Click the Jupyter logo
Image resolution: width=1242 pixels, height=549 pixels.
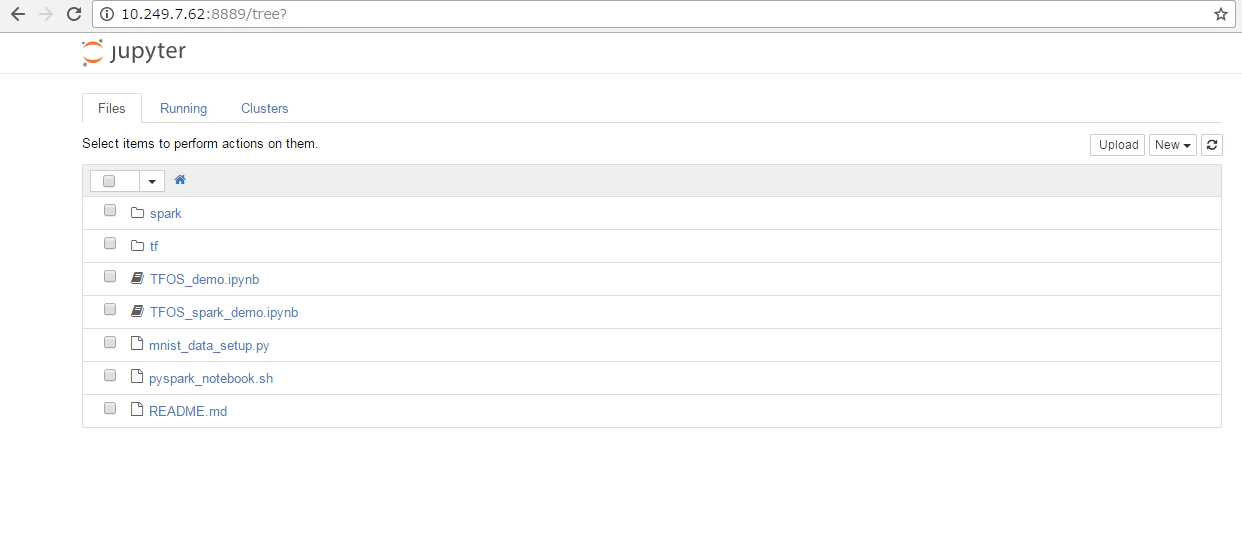pos(133,52)
